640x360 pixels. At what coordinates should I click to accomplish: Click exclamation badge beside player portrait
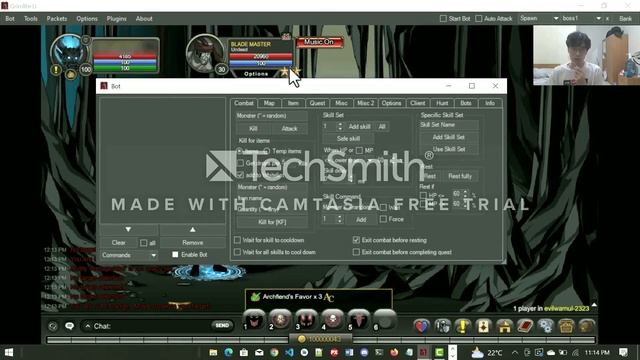click(56, 70)
